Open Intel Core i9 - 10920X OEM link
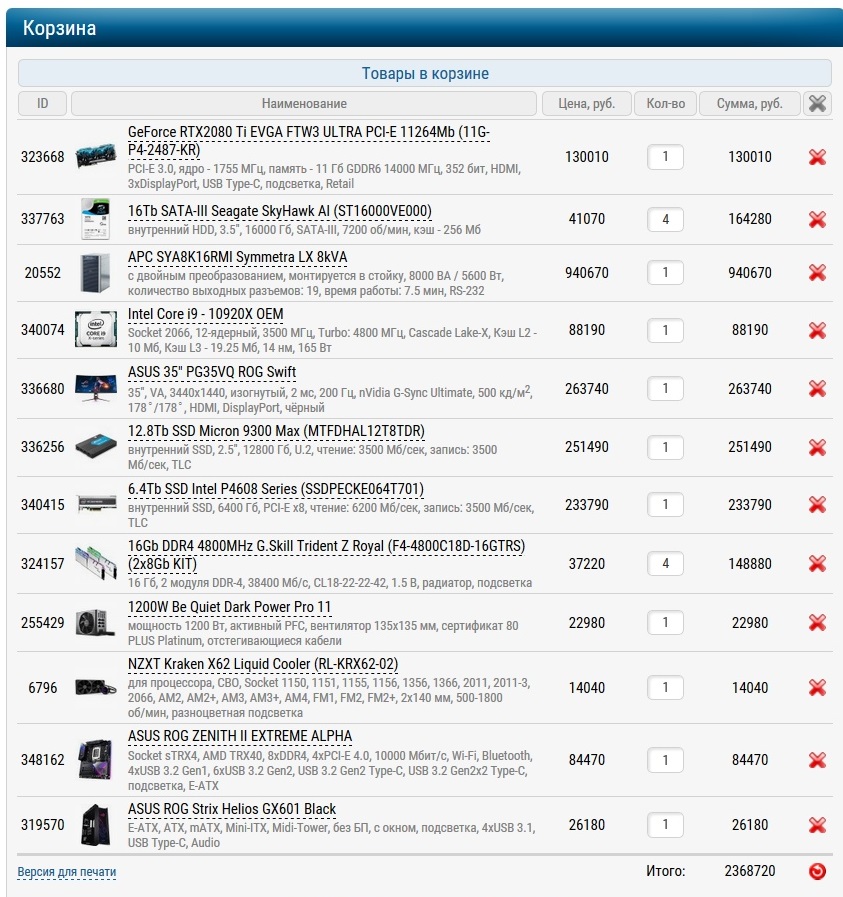 pyautogui.click(x=205, y=314)
